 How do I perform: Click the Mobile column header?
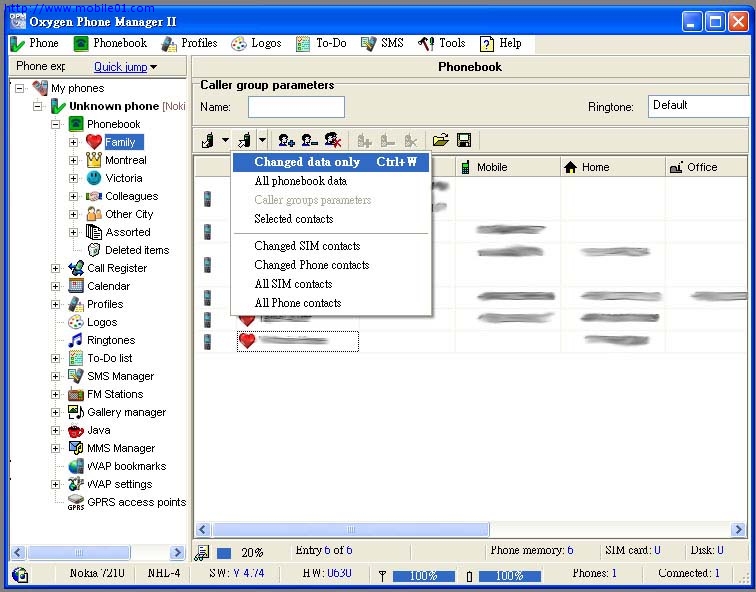(508, 167)
